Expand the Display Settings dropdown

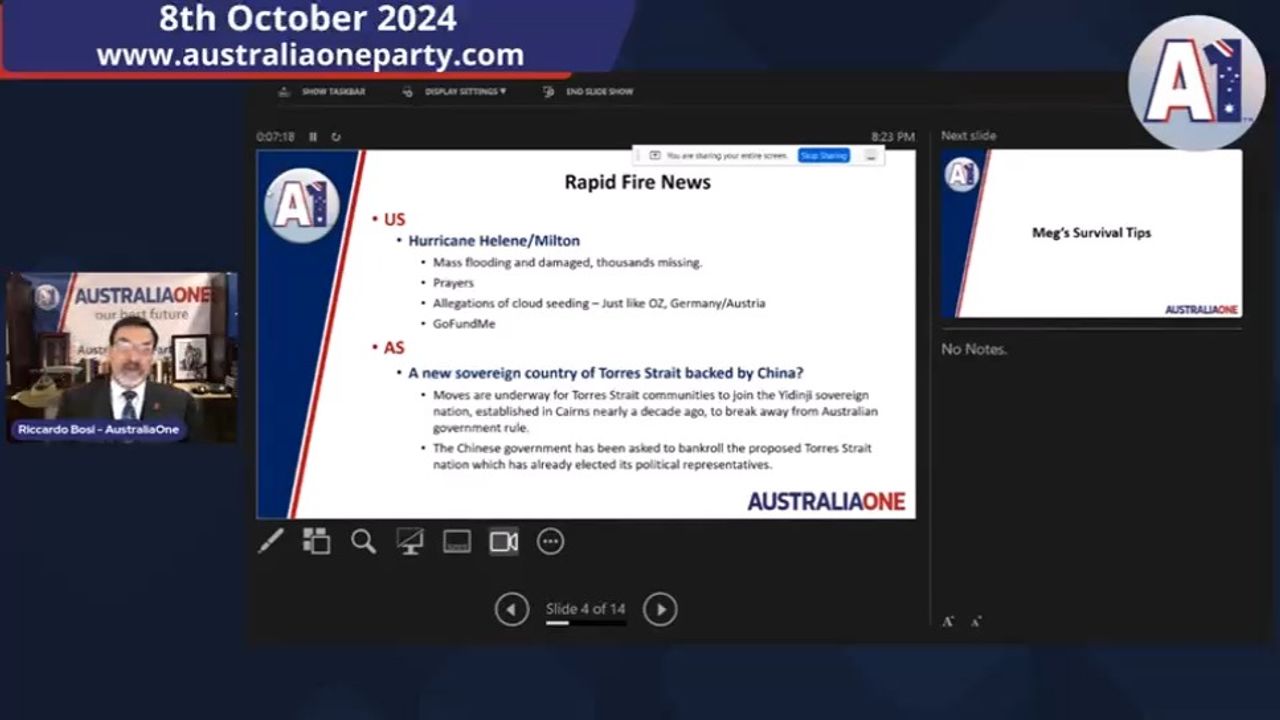click(465, 91)
